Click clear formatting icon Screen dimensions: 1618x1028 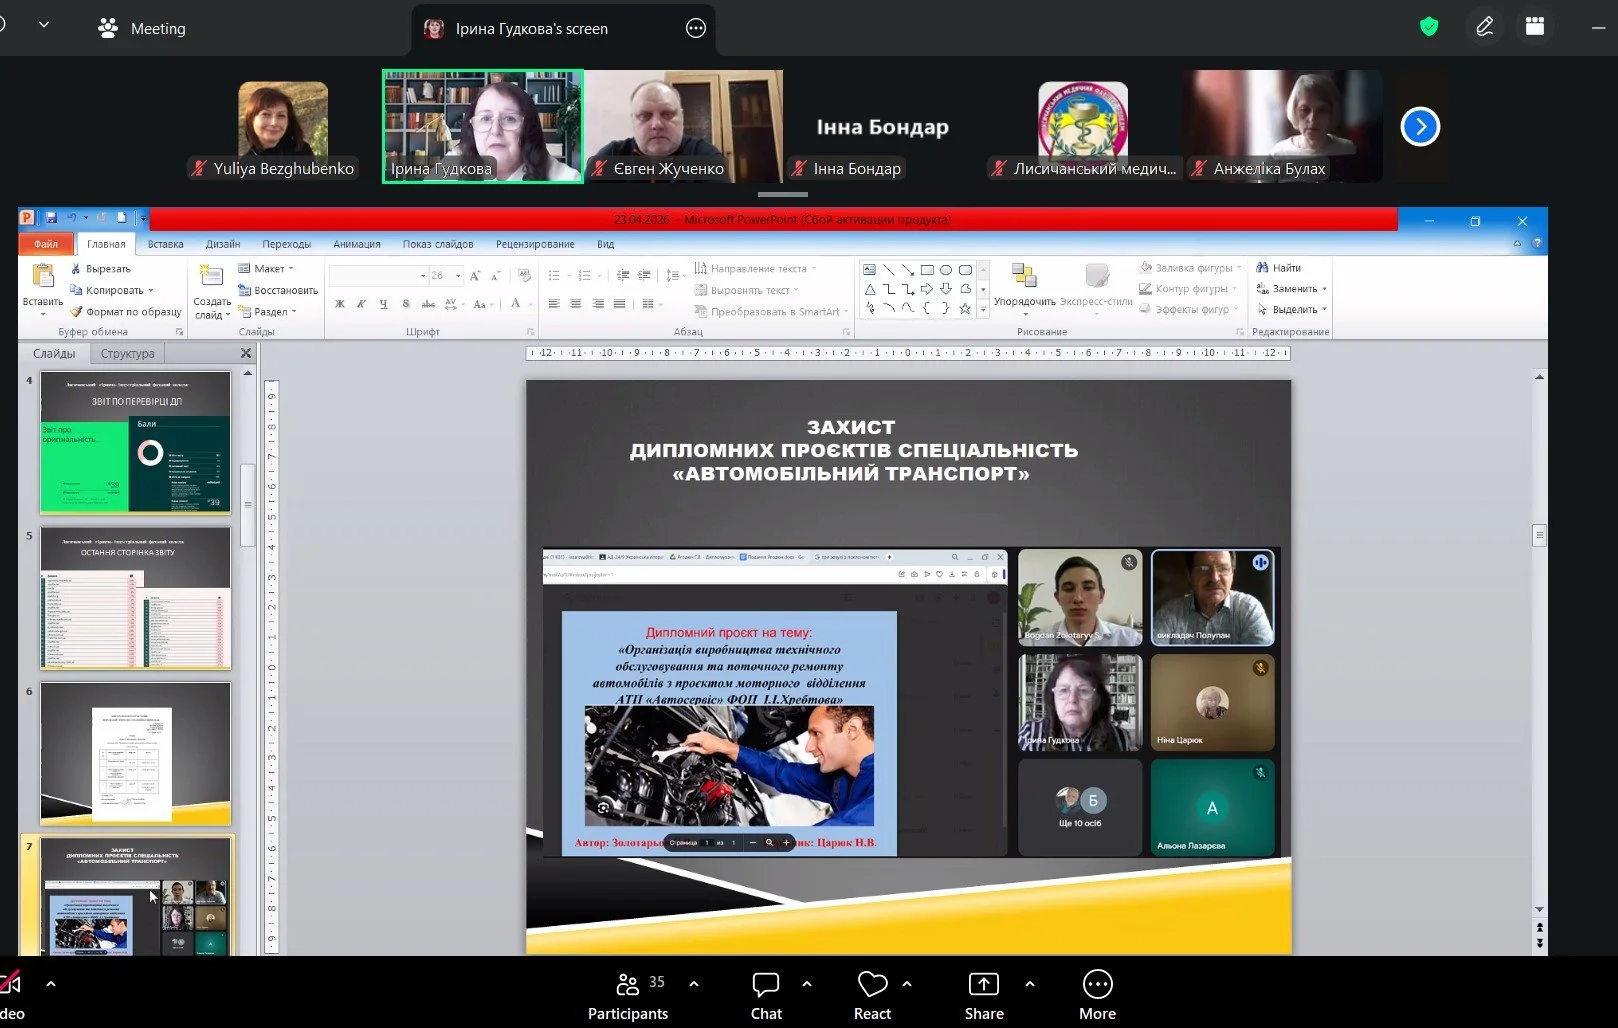(x=524, y=275)
